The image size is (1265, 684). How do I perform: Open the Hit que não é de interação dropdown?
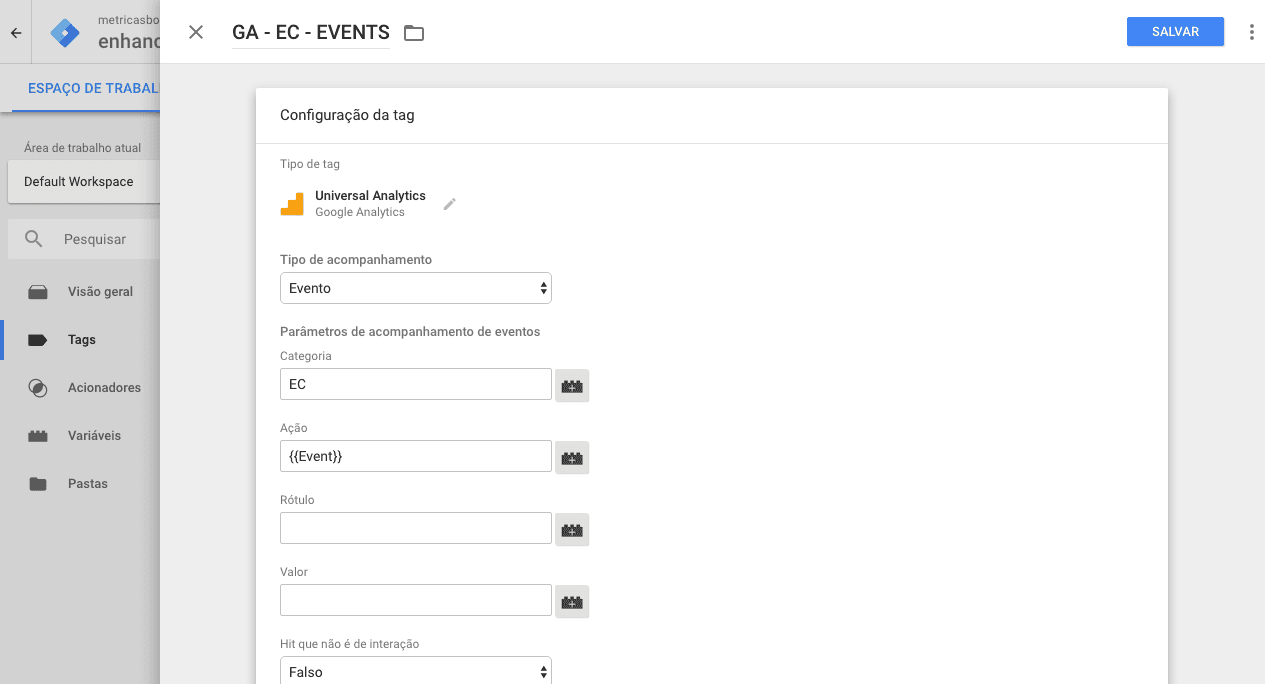click(415, 670)
